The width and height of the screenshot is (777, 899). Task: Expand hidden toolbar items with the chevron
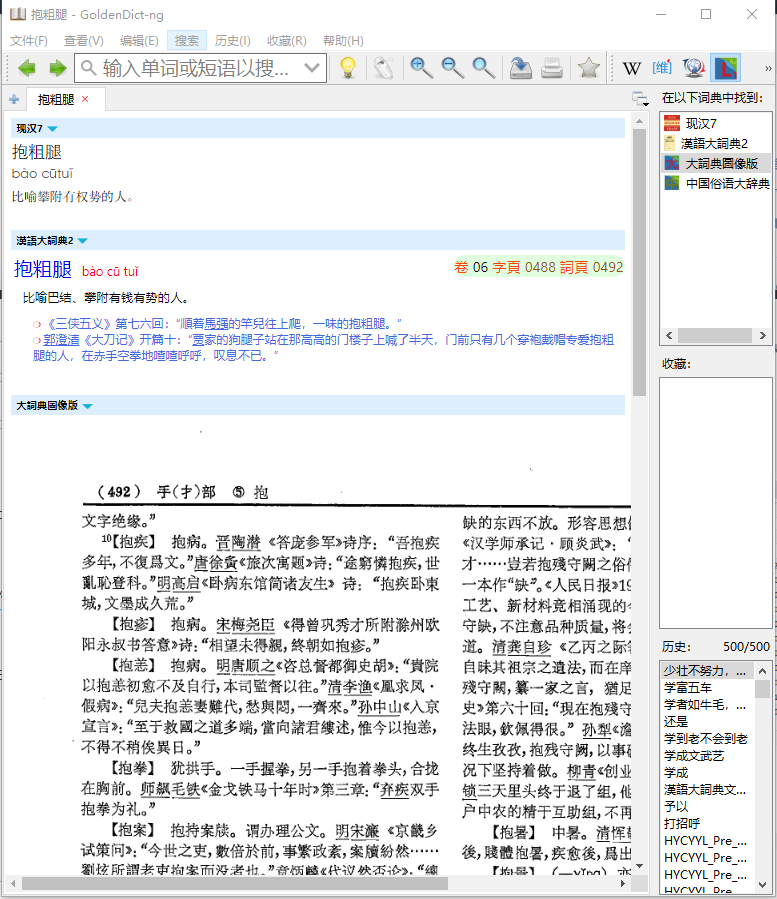coord(768,68)
